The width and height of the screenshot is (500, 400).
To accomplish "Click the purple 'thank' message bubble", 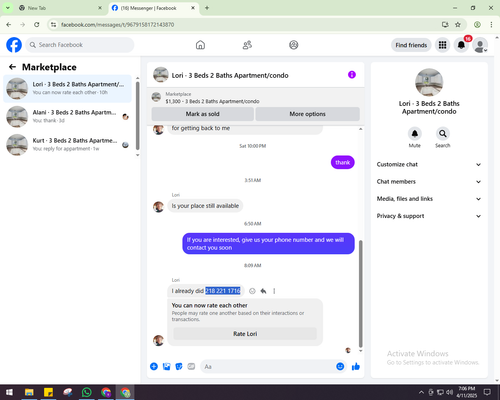I will pos(343,163).
